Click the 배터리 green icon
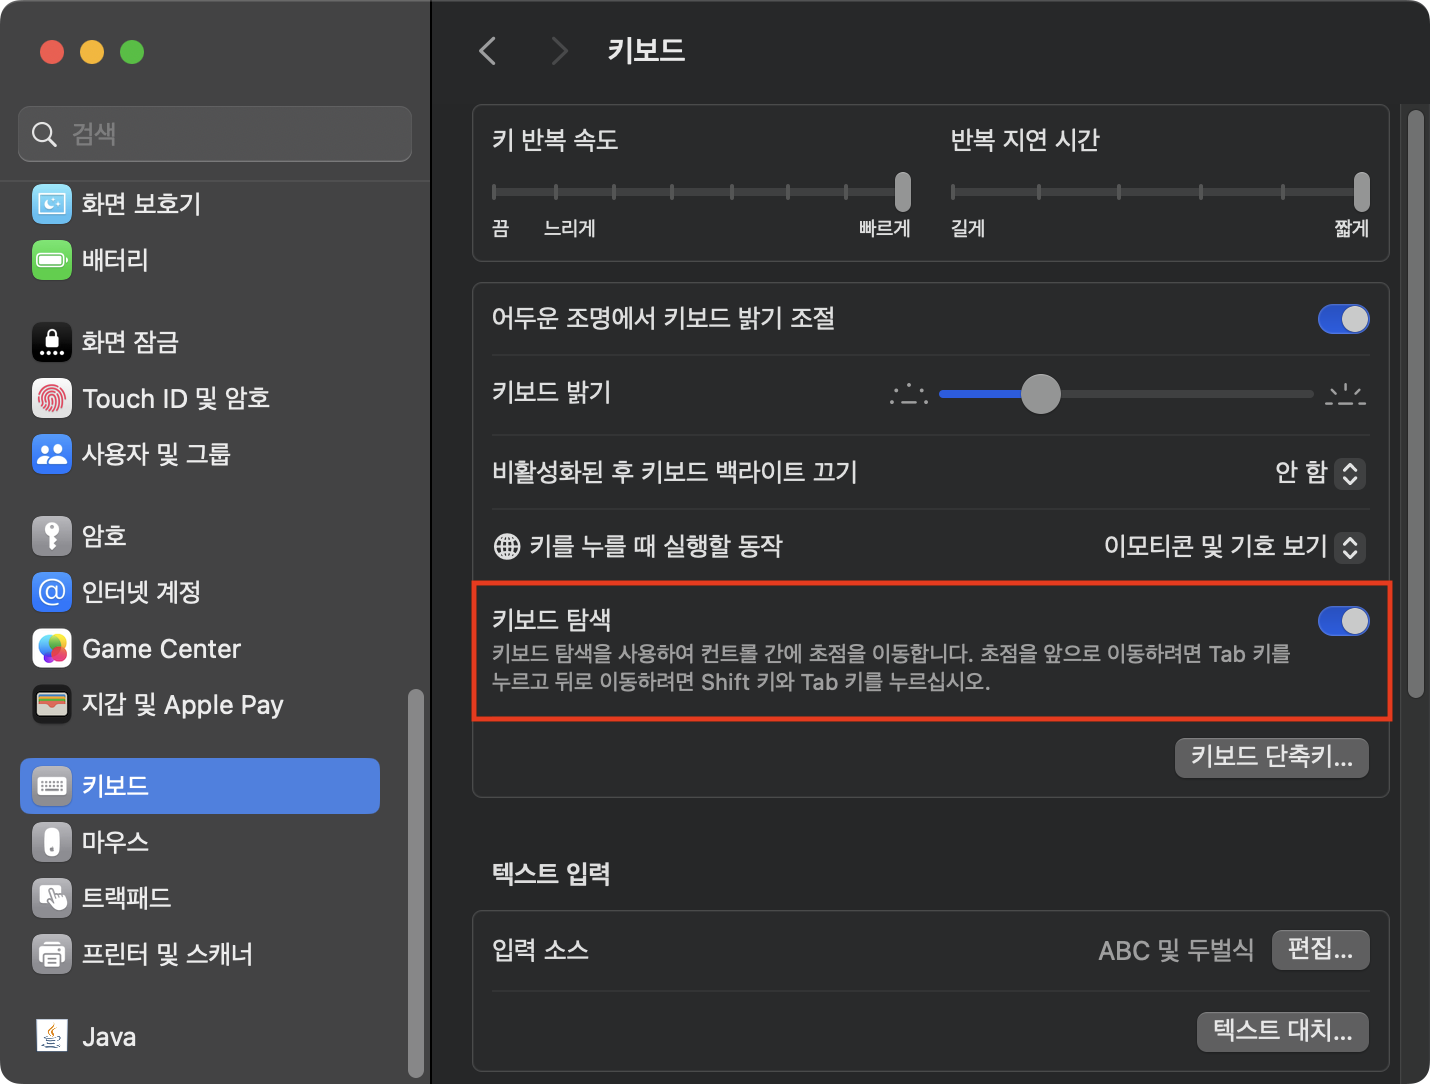The image size is (1430, 1084). coord(52,260)
